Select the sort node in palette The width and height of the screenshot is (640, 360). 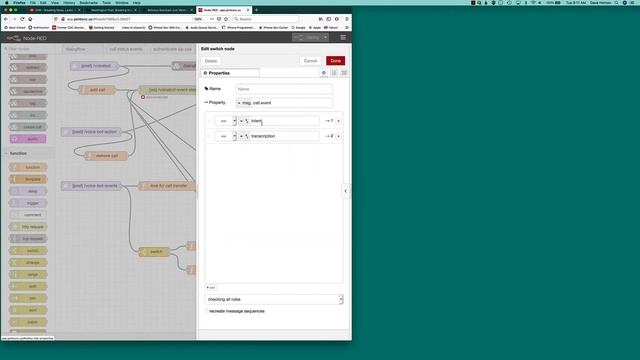(x=28, y=310)
